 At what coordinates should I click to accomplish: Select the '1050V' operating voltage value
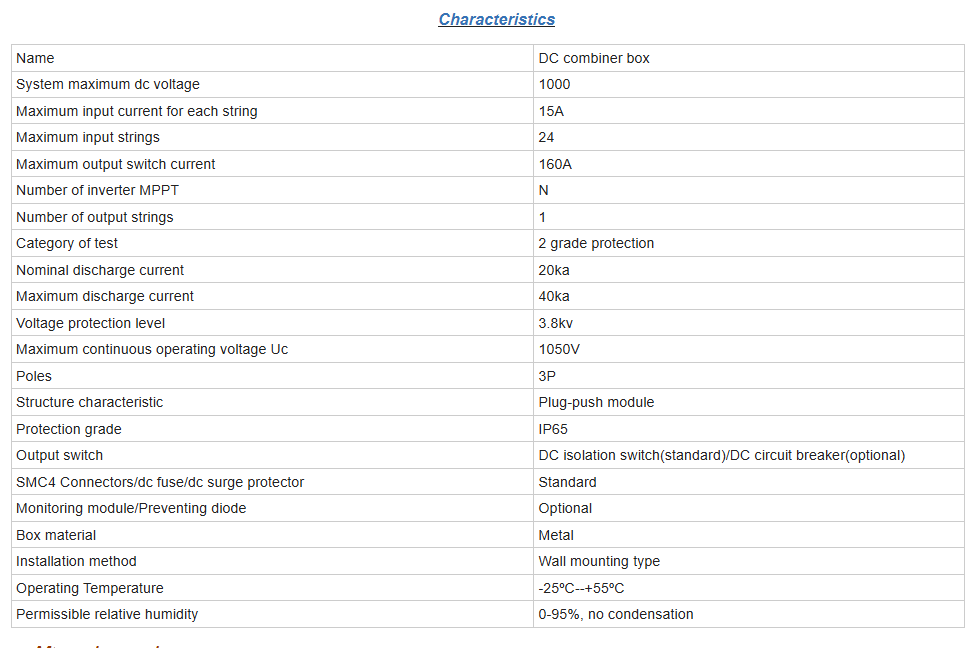click(559, 349)
